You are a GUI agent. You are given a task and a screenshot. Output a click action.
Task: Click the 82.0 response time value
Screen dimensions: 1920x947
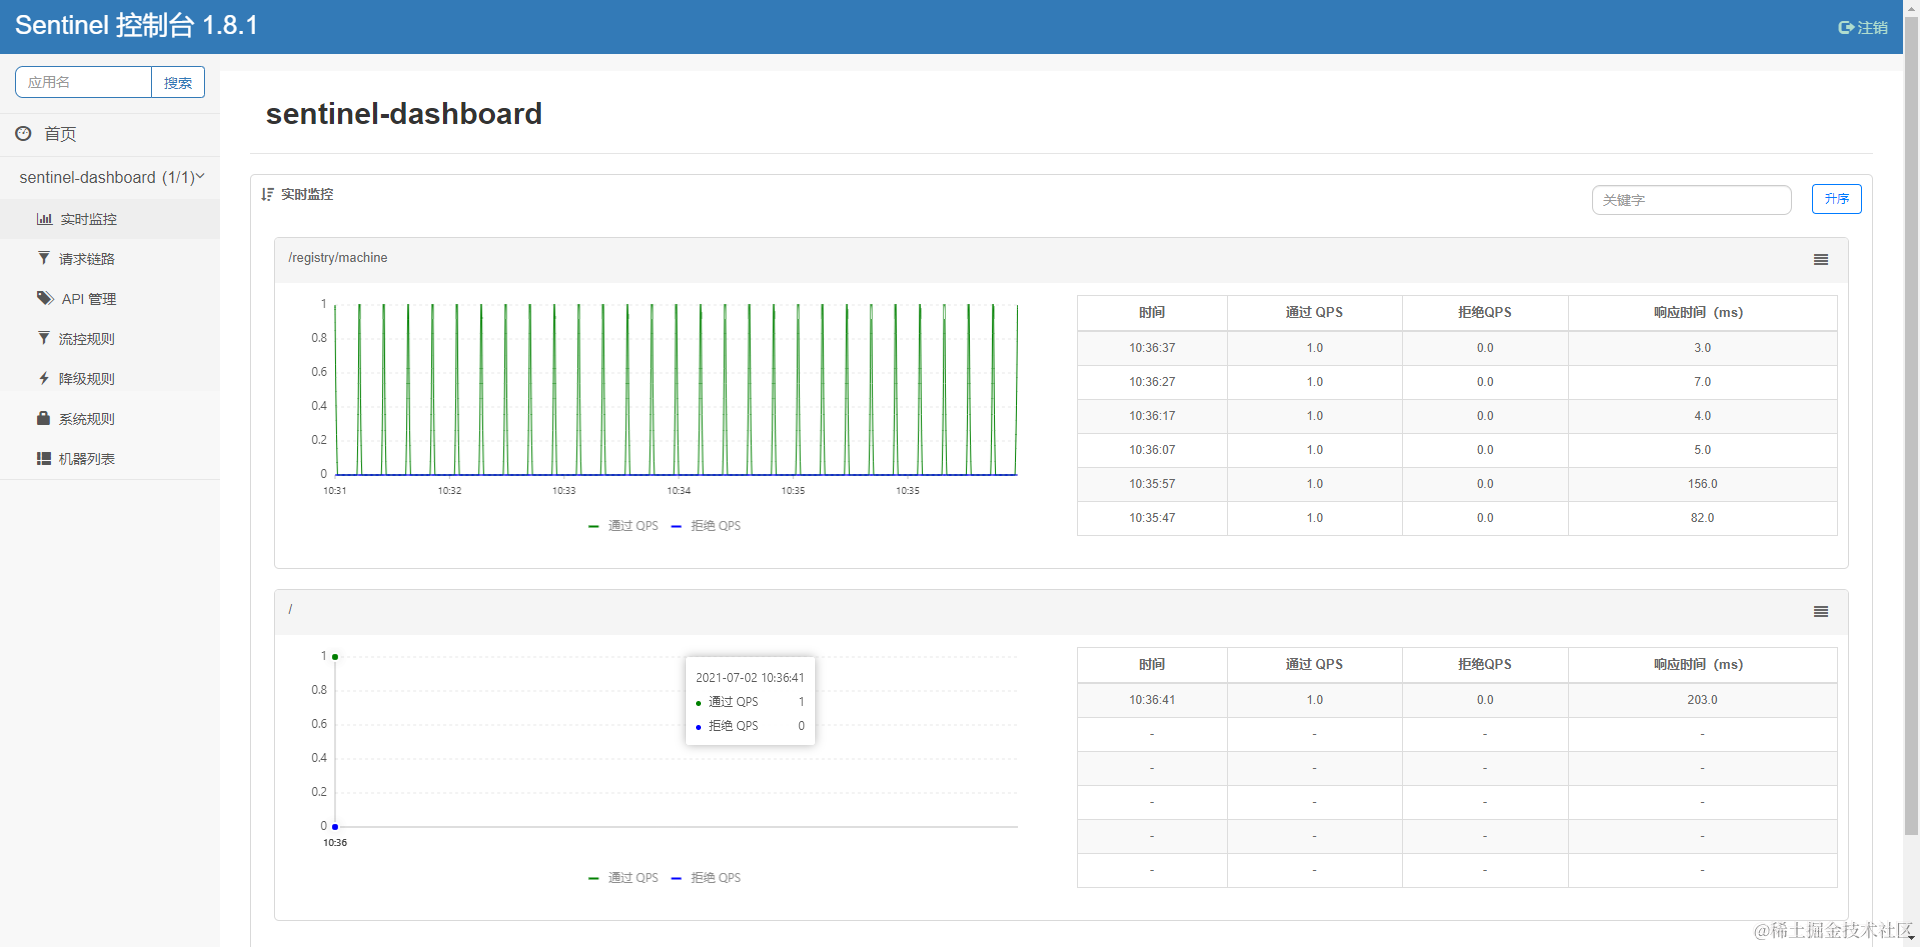coord(1702,518)
